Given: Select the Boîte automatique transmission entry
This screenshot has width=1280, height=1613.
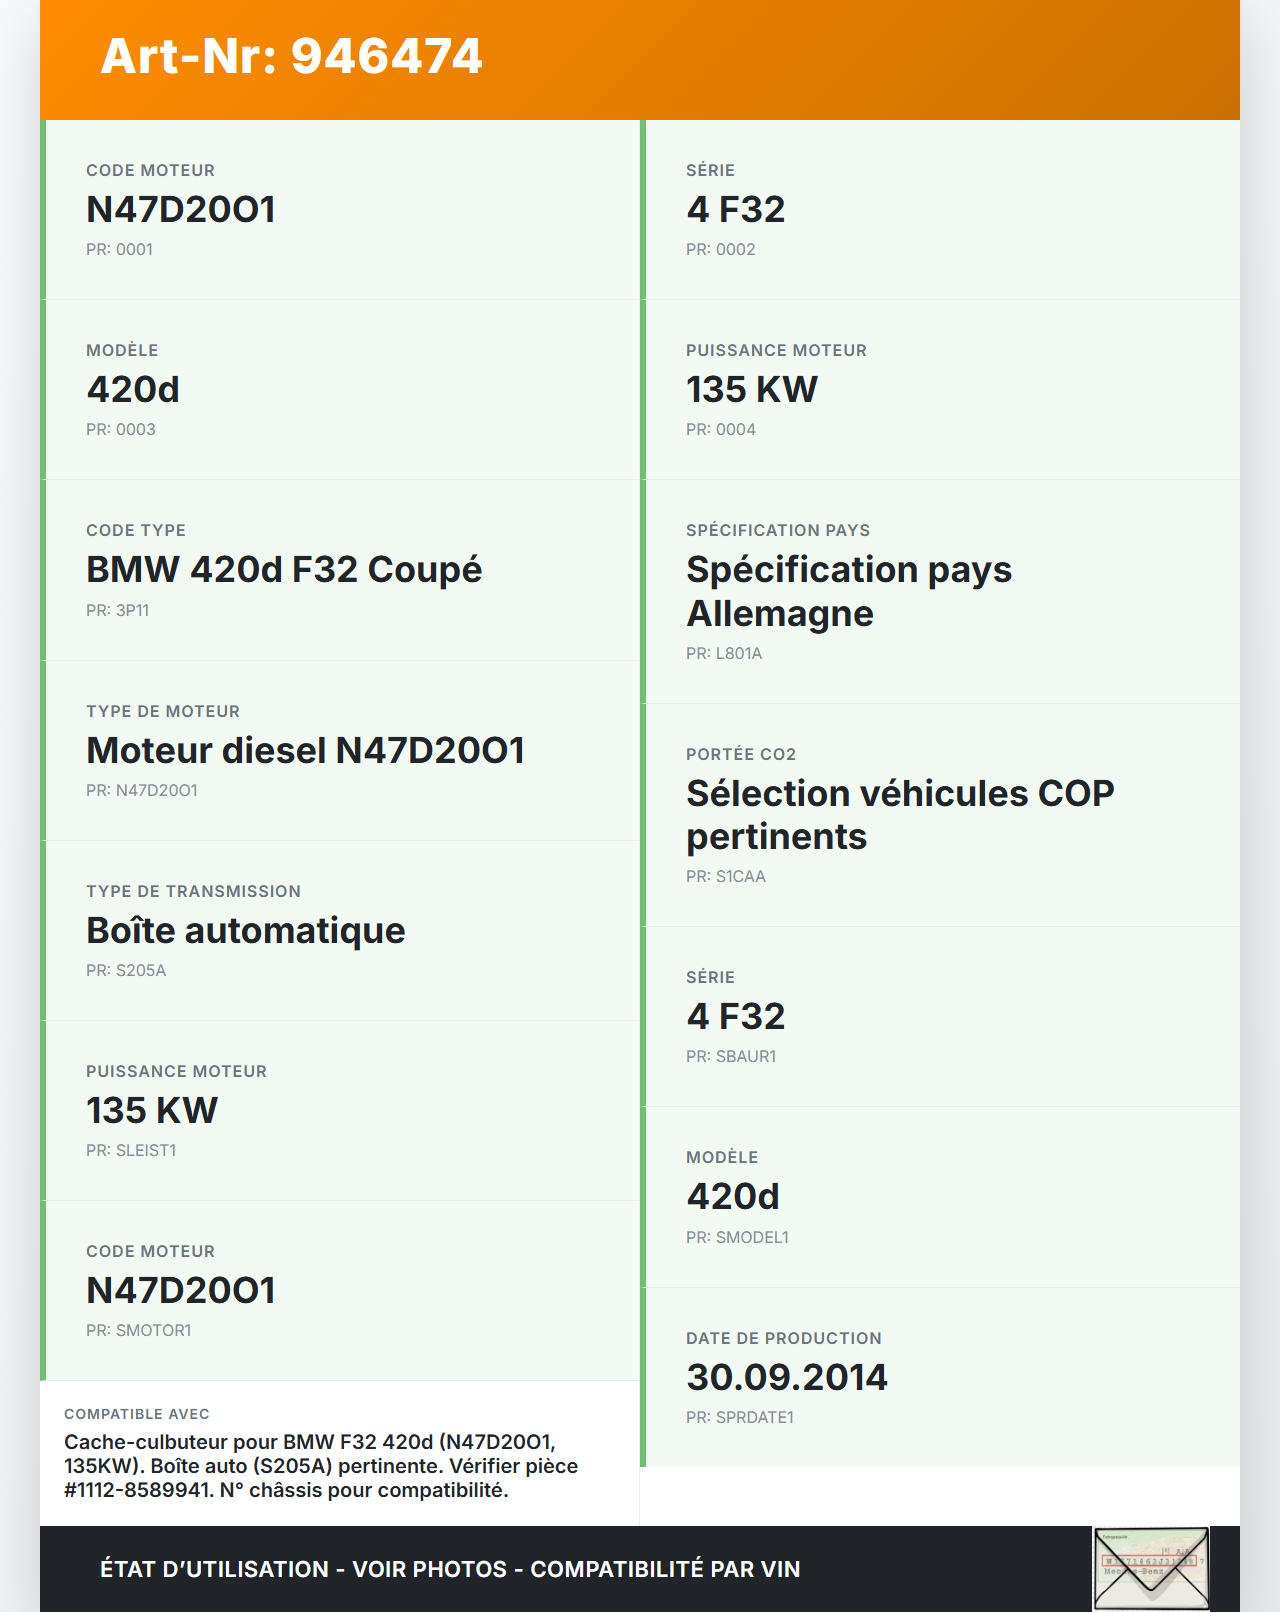Looking at the screenshot, I should (246, 931).
